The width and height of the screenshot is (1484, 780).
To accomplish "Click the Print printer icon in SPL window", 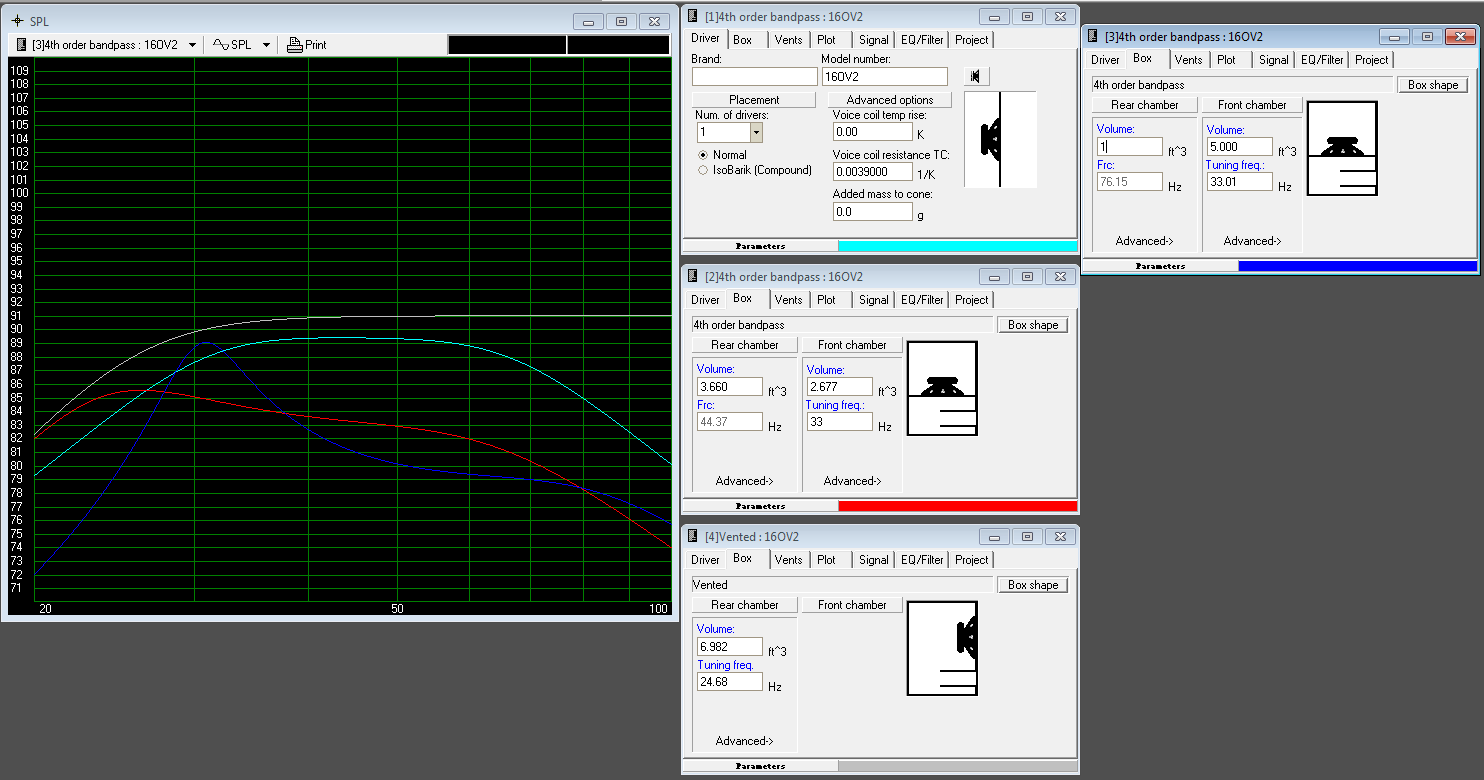I will coord(294,45).
